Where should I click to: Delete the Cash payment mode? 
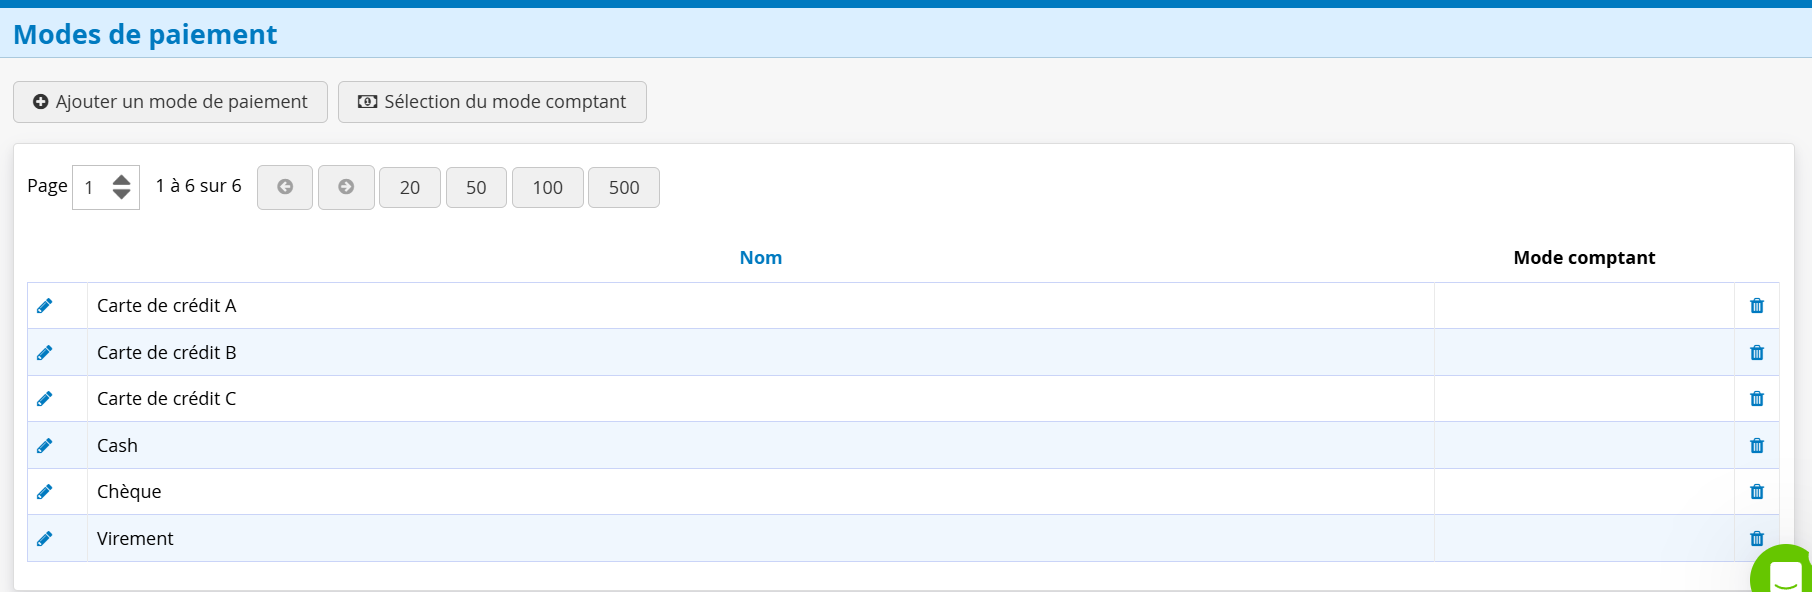[x=1757, y=446]
